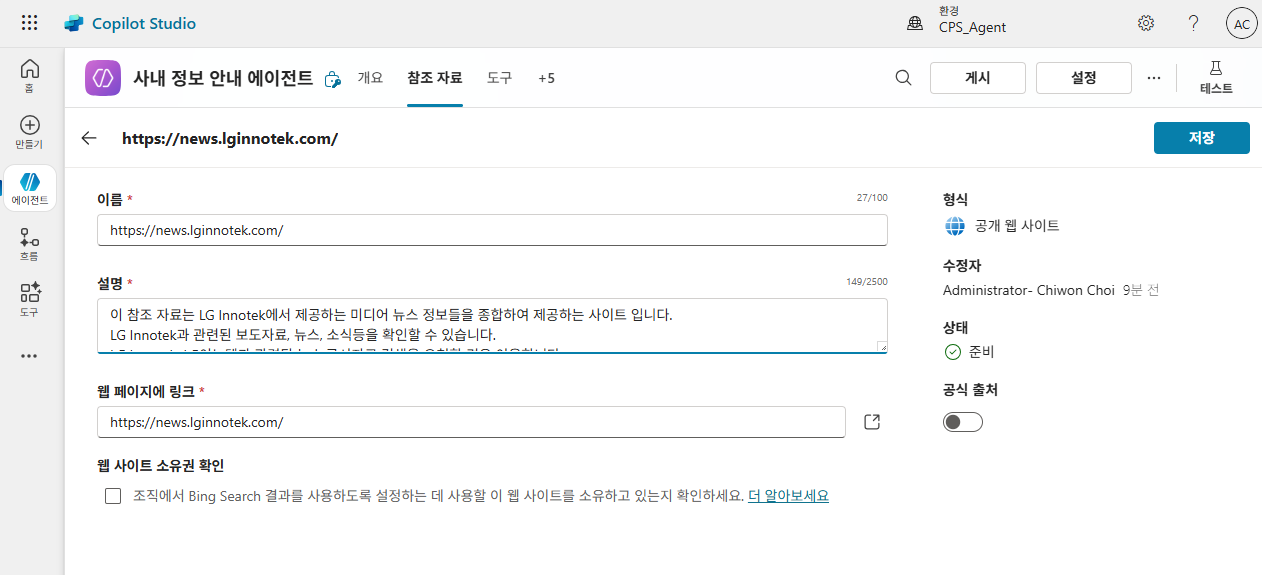Switch to the 개요 tab
The height and width of the screenshot is (575, 1262).
[x=370, y=78]
